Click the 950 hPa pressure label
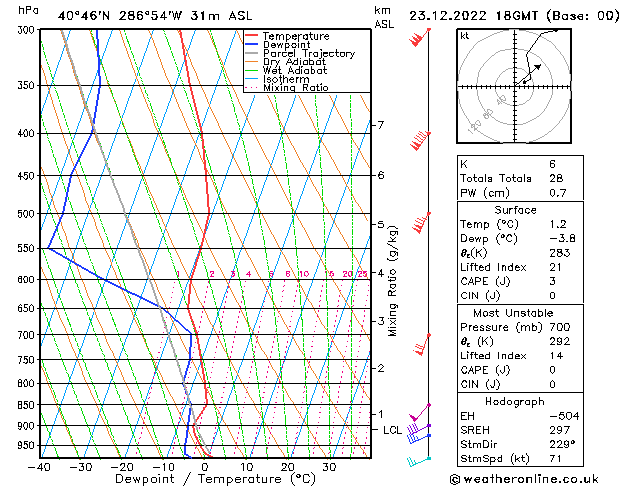Image resolution: width=629 pixels, height=486 pixels. tap(27, 446)
